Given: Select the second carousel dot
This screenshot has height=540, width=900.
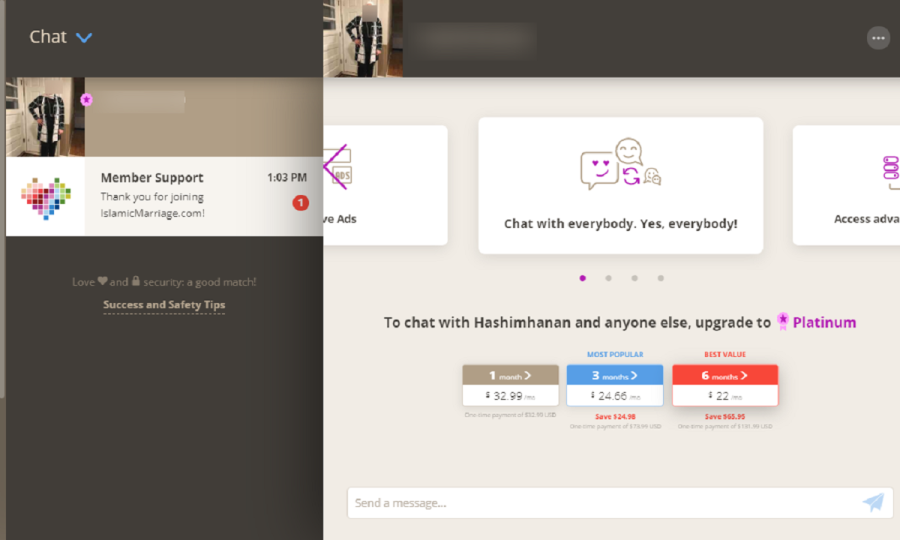Looking at the screenshot, I should (608, 278).
